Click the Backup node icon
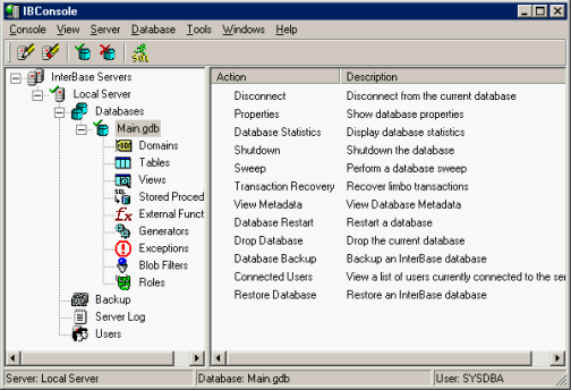This screenshot has width=572, height=391. click(80, 300)
